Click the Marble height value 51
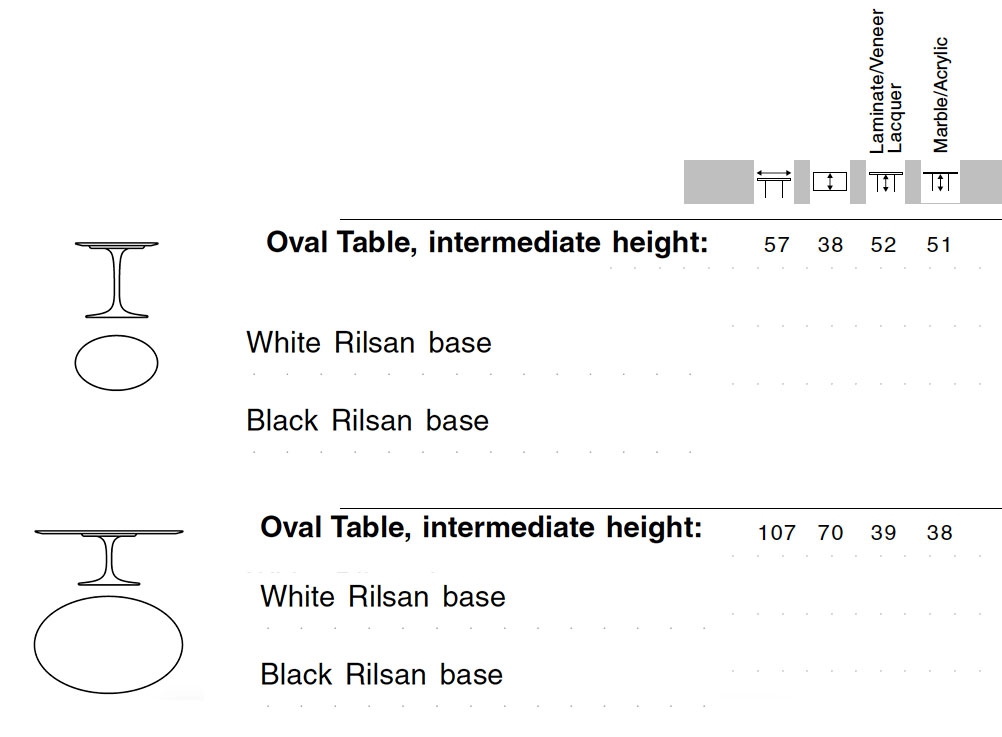1002x737 pixels. click(x=939, y=244)
